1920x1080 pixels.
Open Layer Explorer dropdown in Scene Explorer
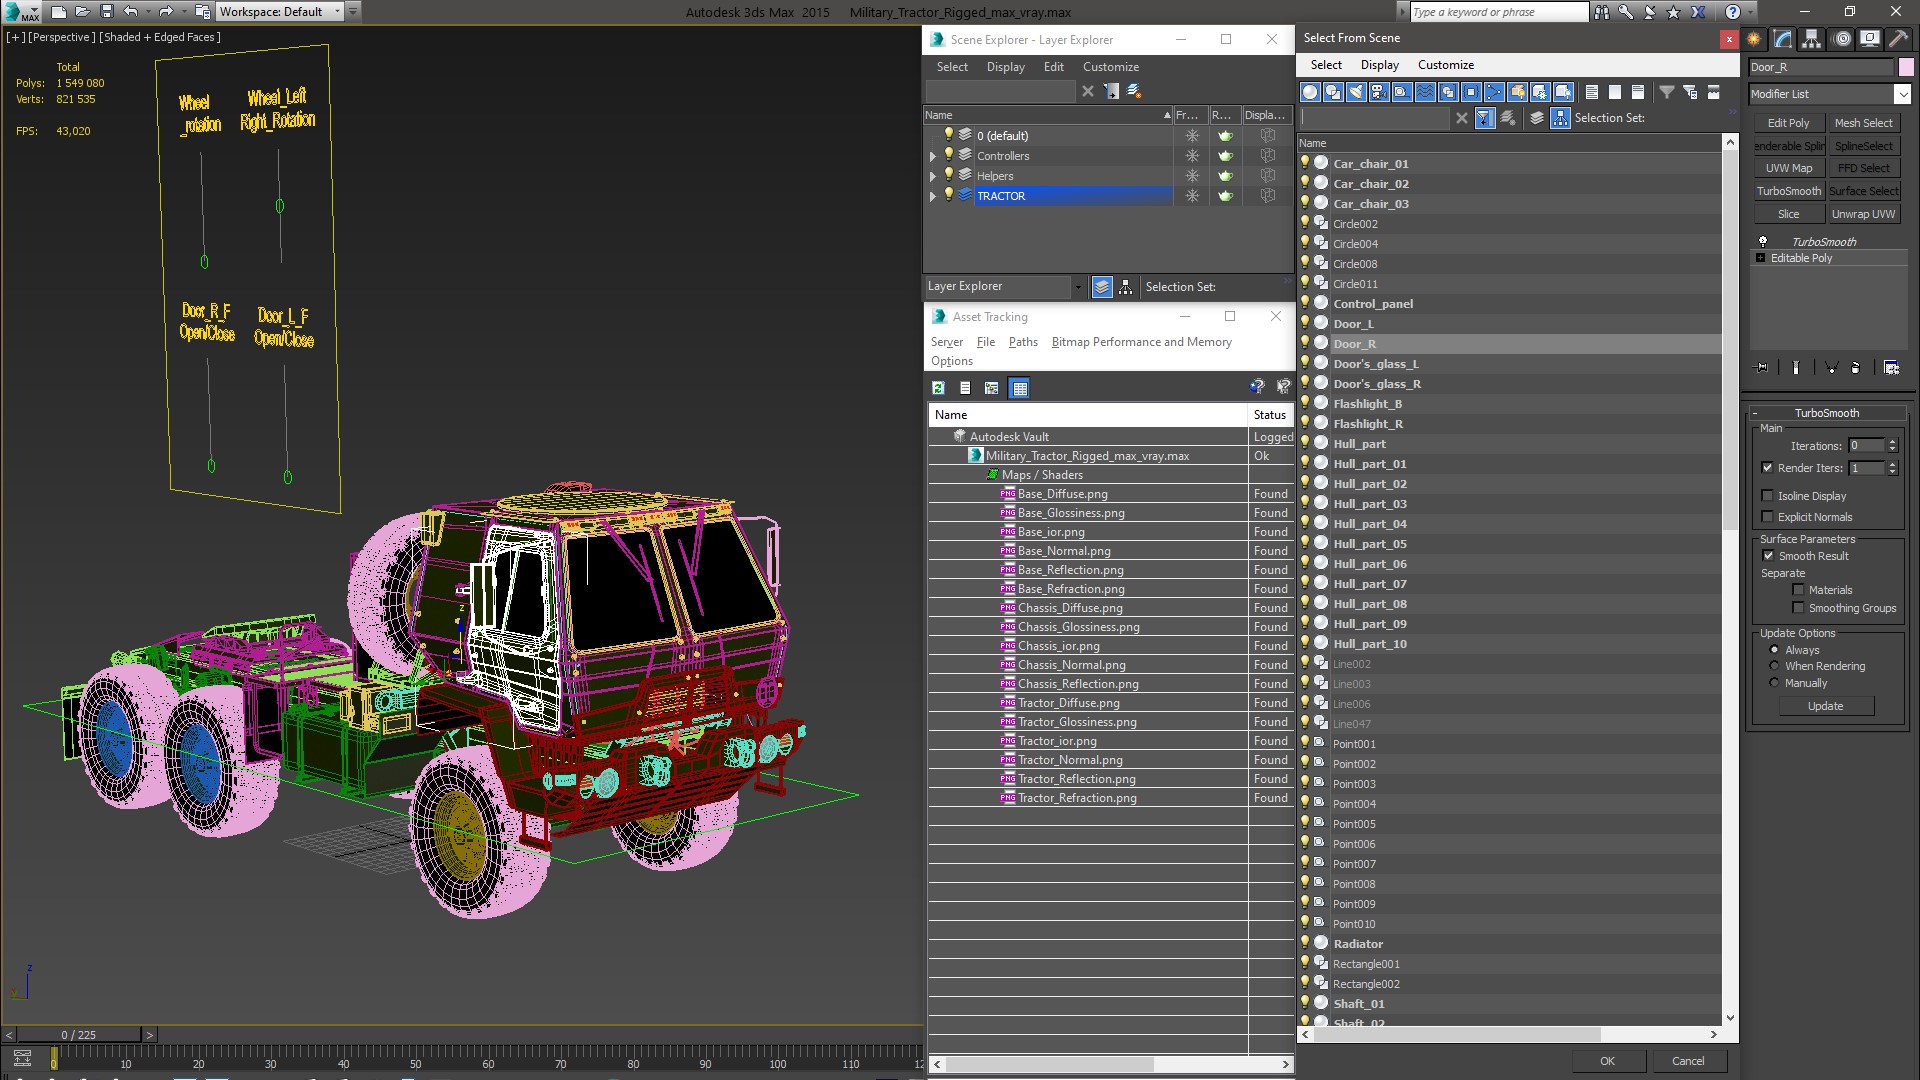1077,287
